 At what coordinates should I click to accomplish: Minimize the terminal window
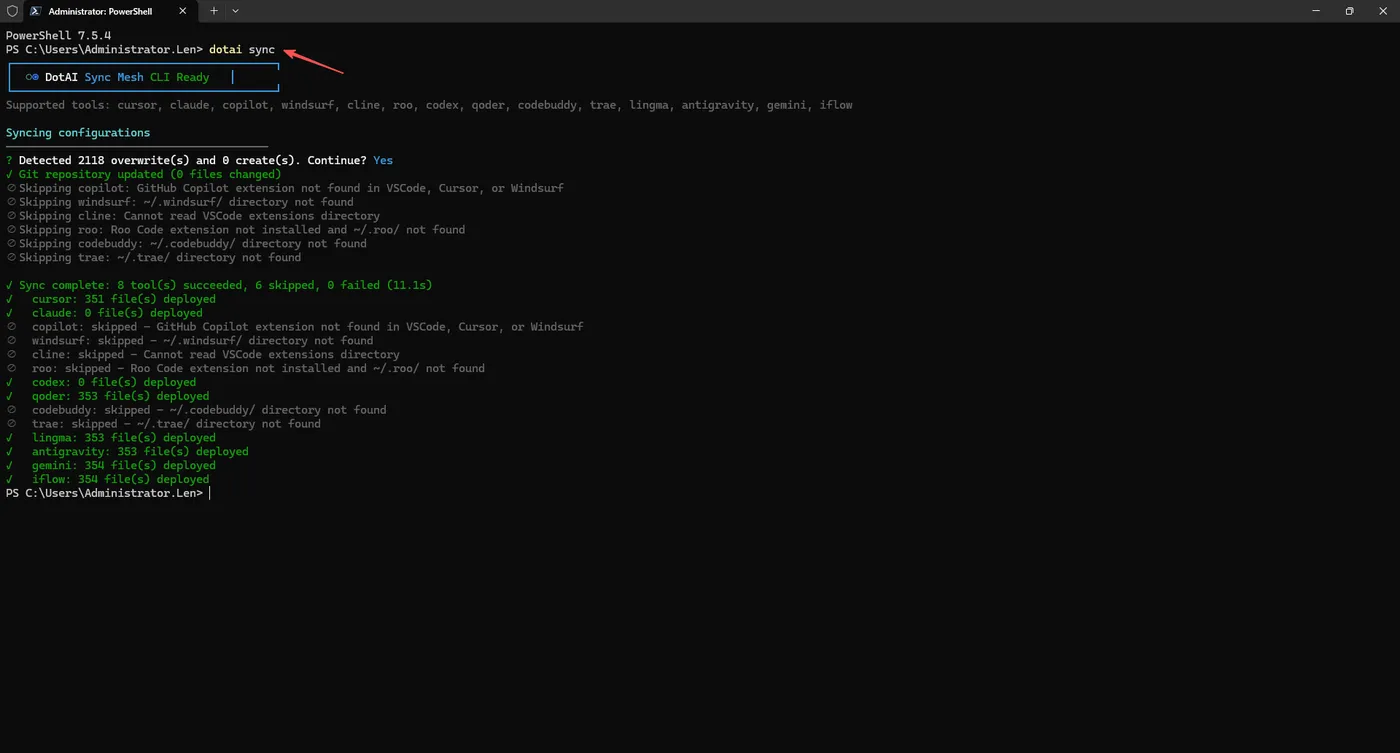pos(1317,11)
